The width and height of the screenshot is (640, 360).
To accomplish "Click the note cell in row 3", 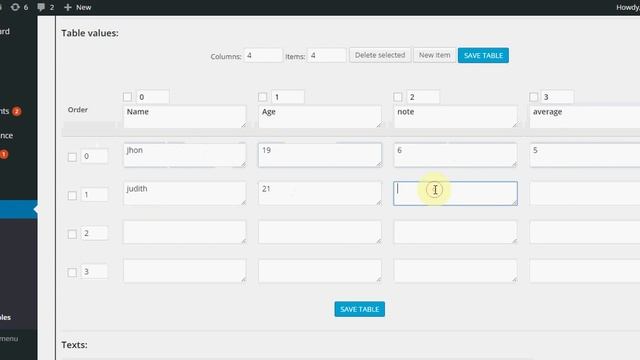I will pyautogui.click(x=456, y=270).
